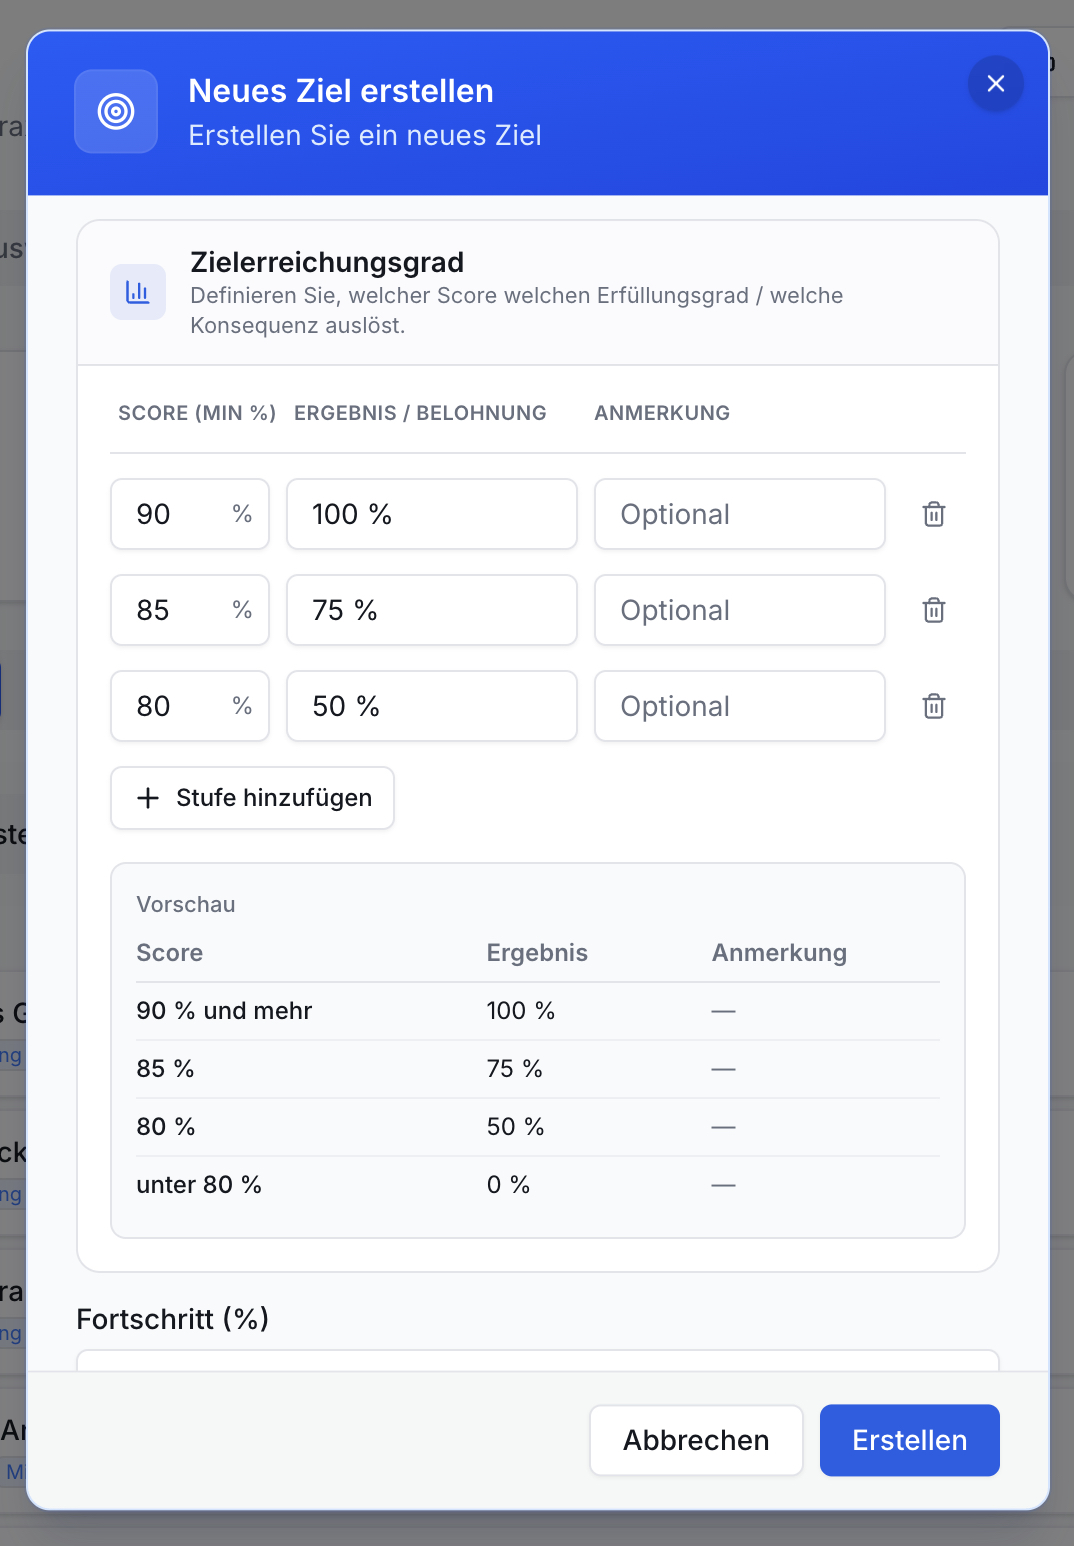Viewport: 1074px width, 1546px height.
Task: Click the preview Ergebnis column header
Action: (537, 953)
